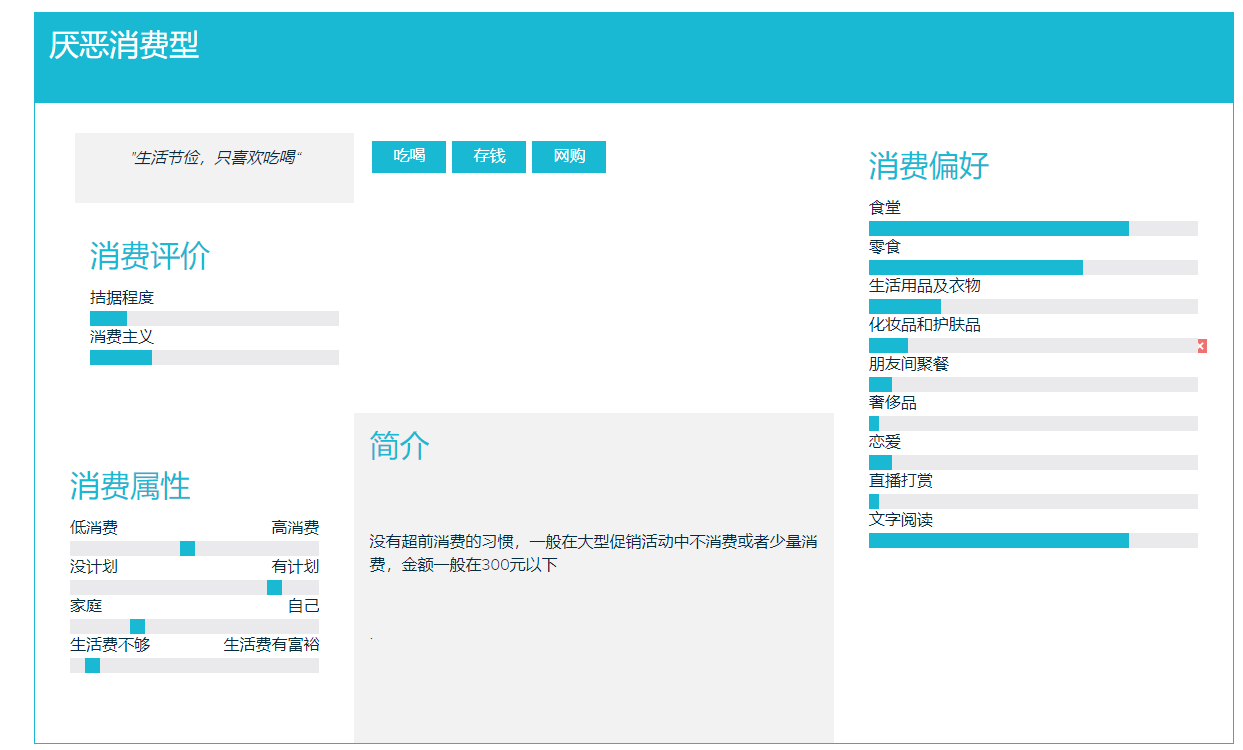Click the 网购 tag button
Screen dimensions: 1243x750
pos(569,157)
